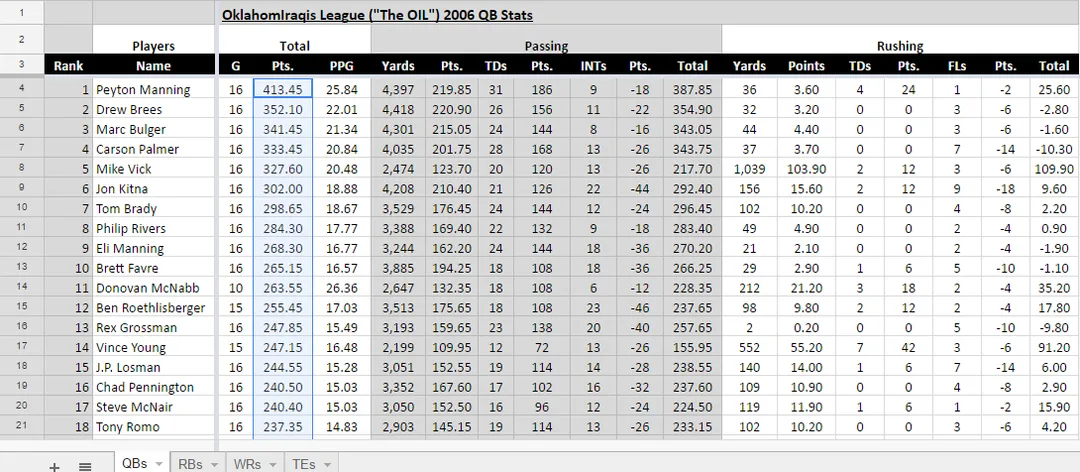Select Brett Favre name cell

pos(154,268)
